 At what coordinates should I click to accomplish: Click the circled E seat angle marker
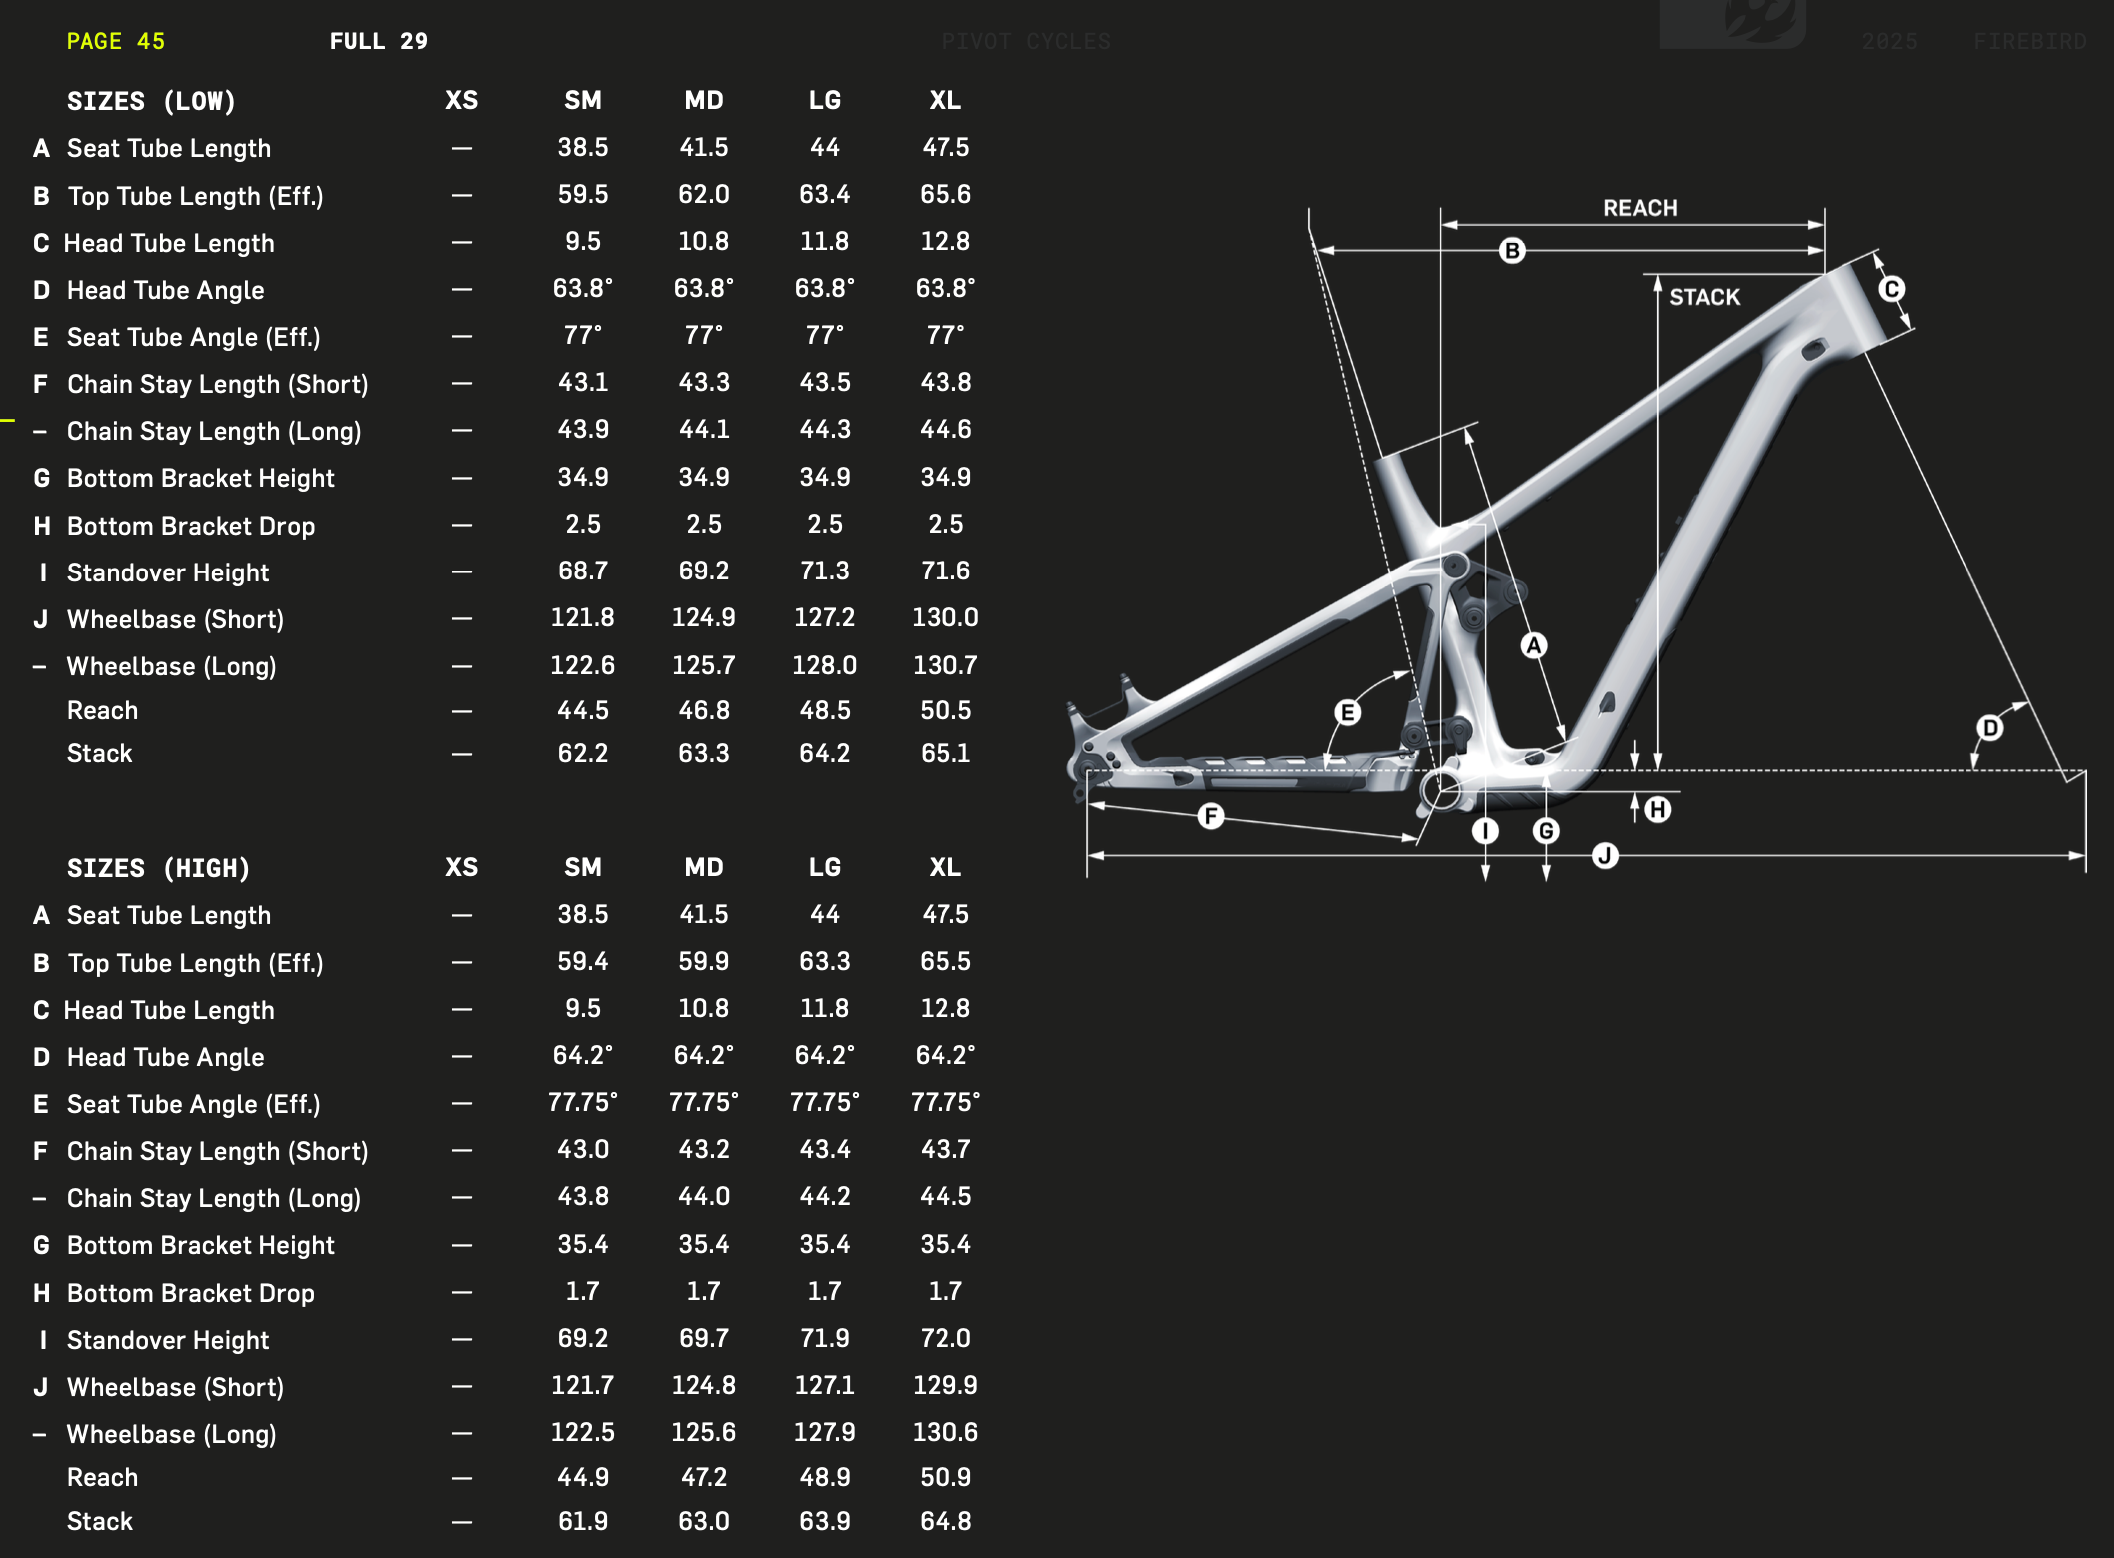click(x=1348, y=713)
